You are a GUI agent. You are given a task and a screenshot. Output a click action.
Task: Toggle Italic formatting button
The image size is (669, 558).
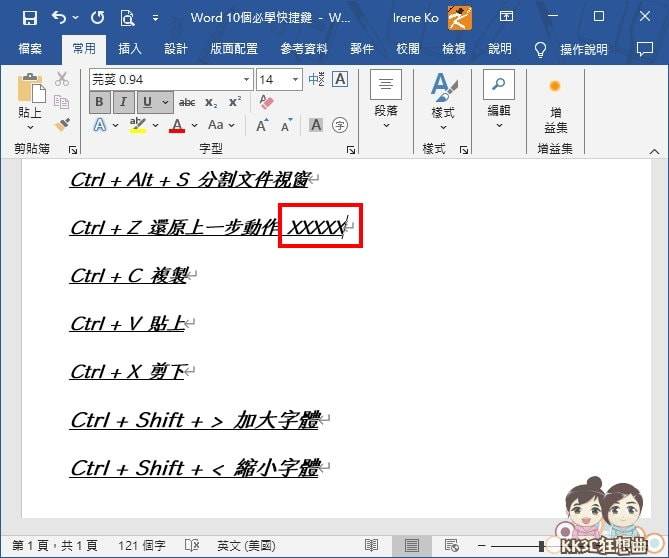pyautogui.click(x=123, y=102)
